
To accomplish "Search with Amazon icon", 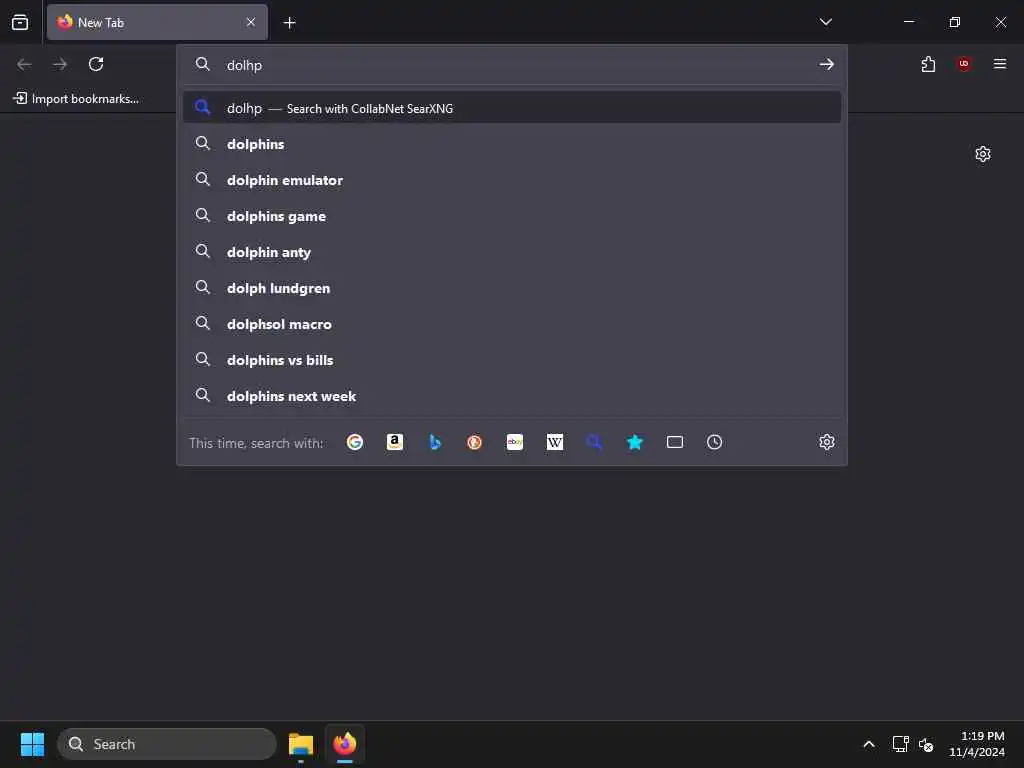I will point(394,442).
